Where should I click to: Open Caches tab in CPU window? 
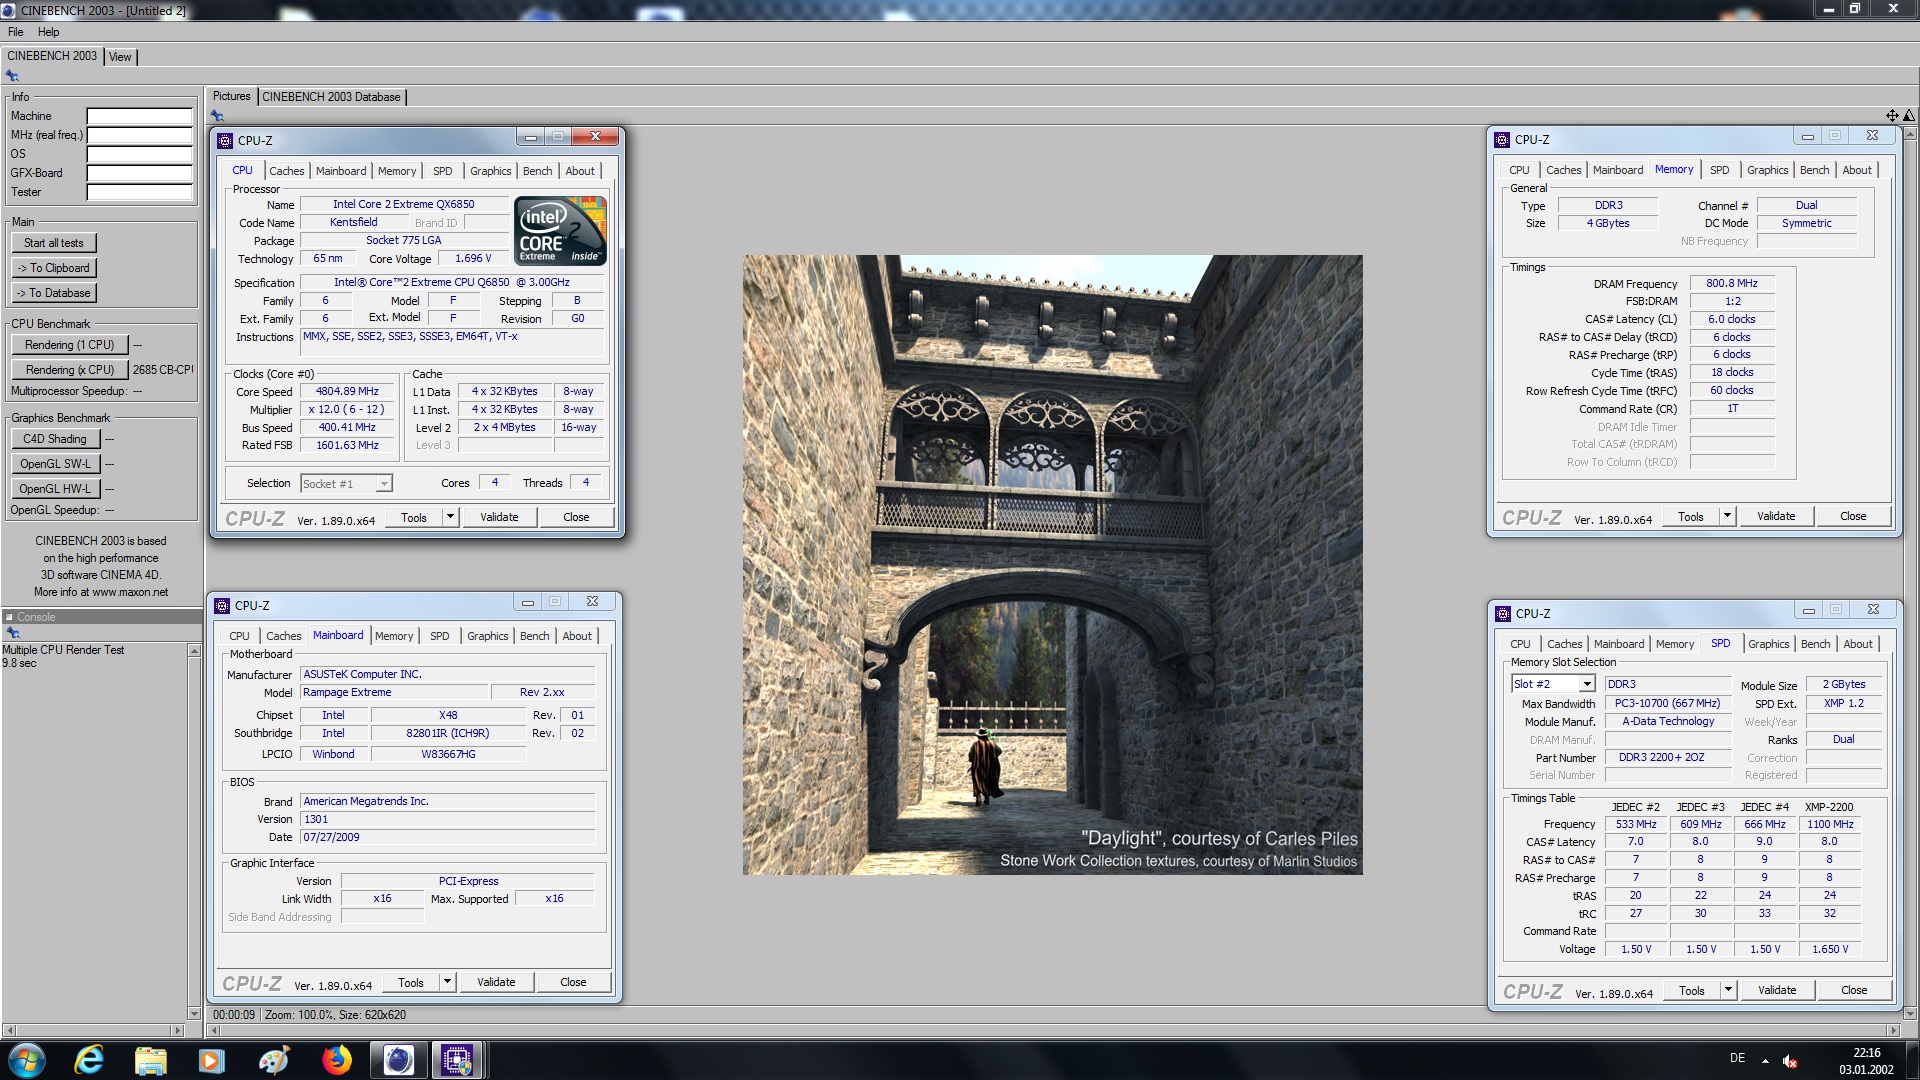point(286,171)
